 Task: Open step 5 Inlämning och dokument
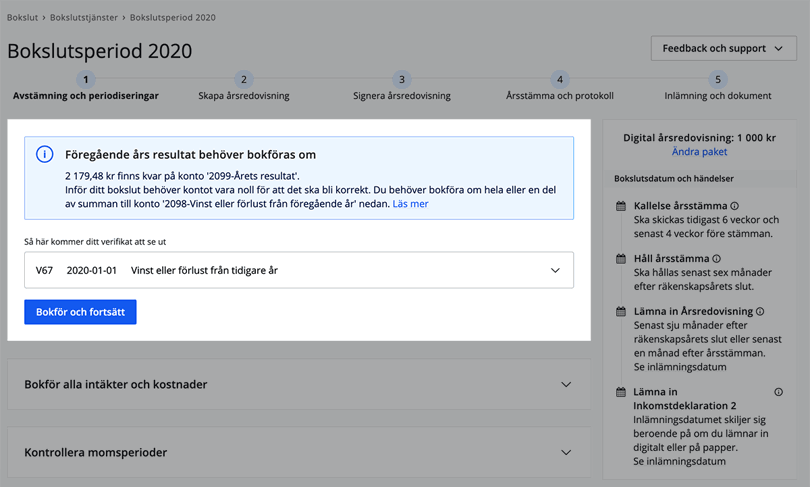click(x=717, y=80)
